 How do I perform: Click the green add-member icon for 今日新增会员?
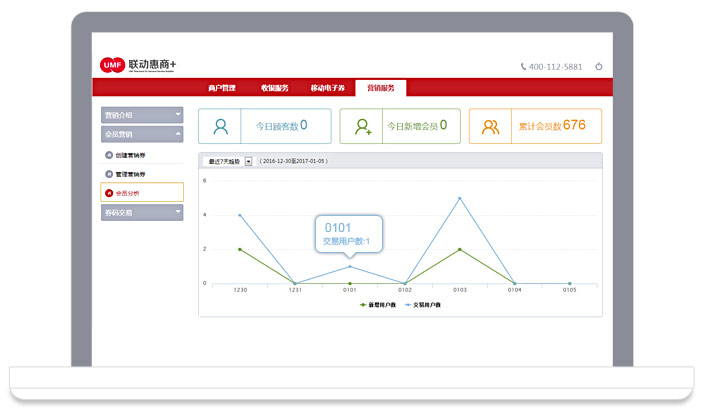pos(362,127)
